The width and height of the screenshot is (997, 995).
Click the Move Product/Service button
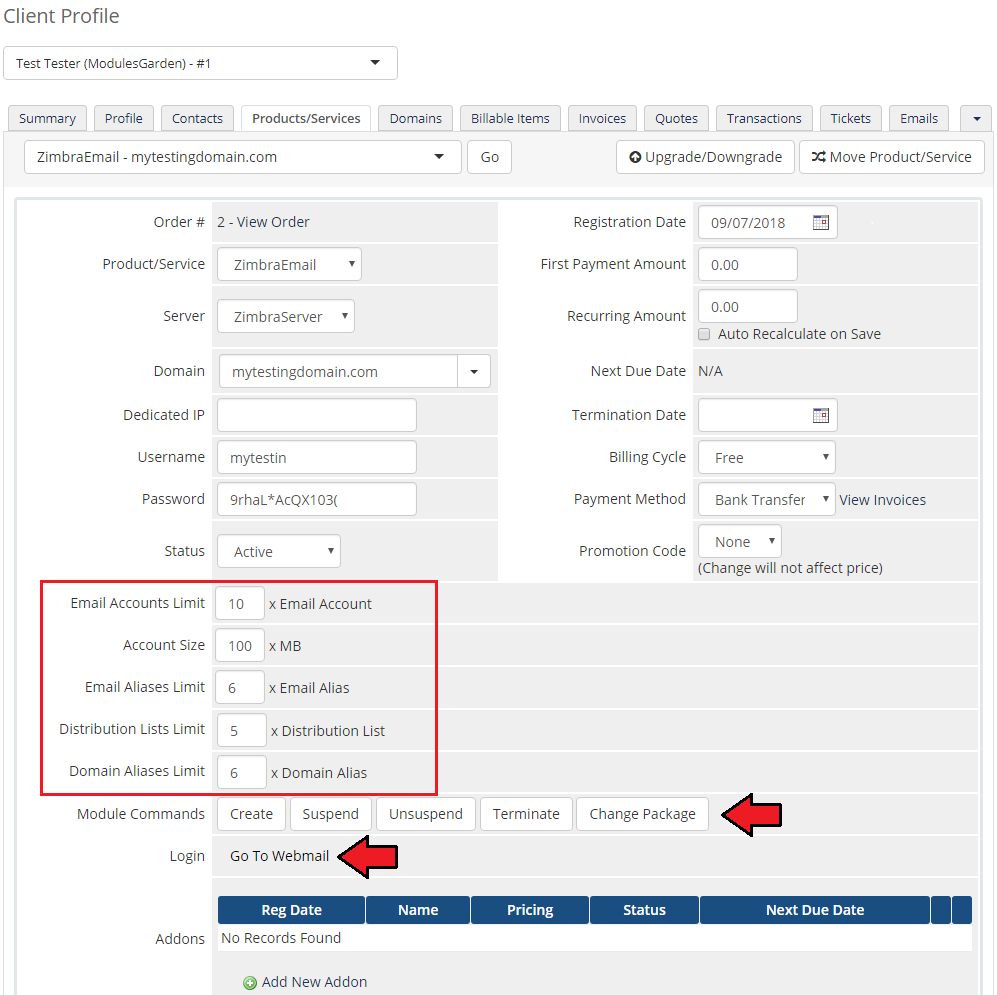point(891,157)
